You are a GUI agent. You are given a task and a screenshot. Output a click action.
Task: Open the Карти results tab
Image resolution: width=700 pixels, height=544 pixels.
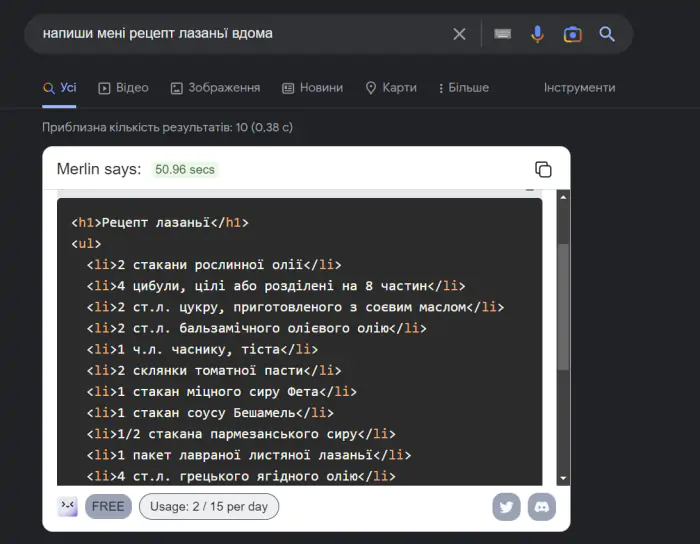(391, 88)
